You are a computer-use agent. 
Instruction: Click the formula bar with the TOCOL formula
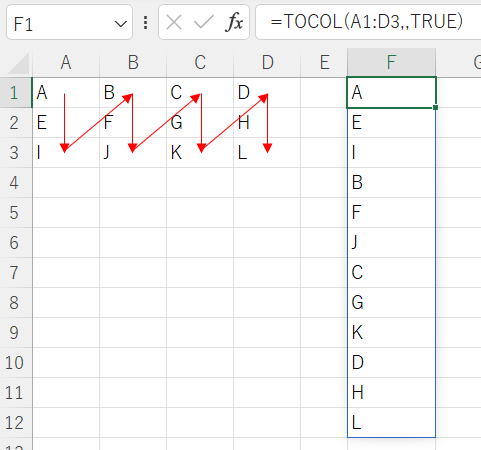point(368,22)
